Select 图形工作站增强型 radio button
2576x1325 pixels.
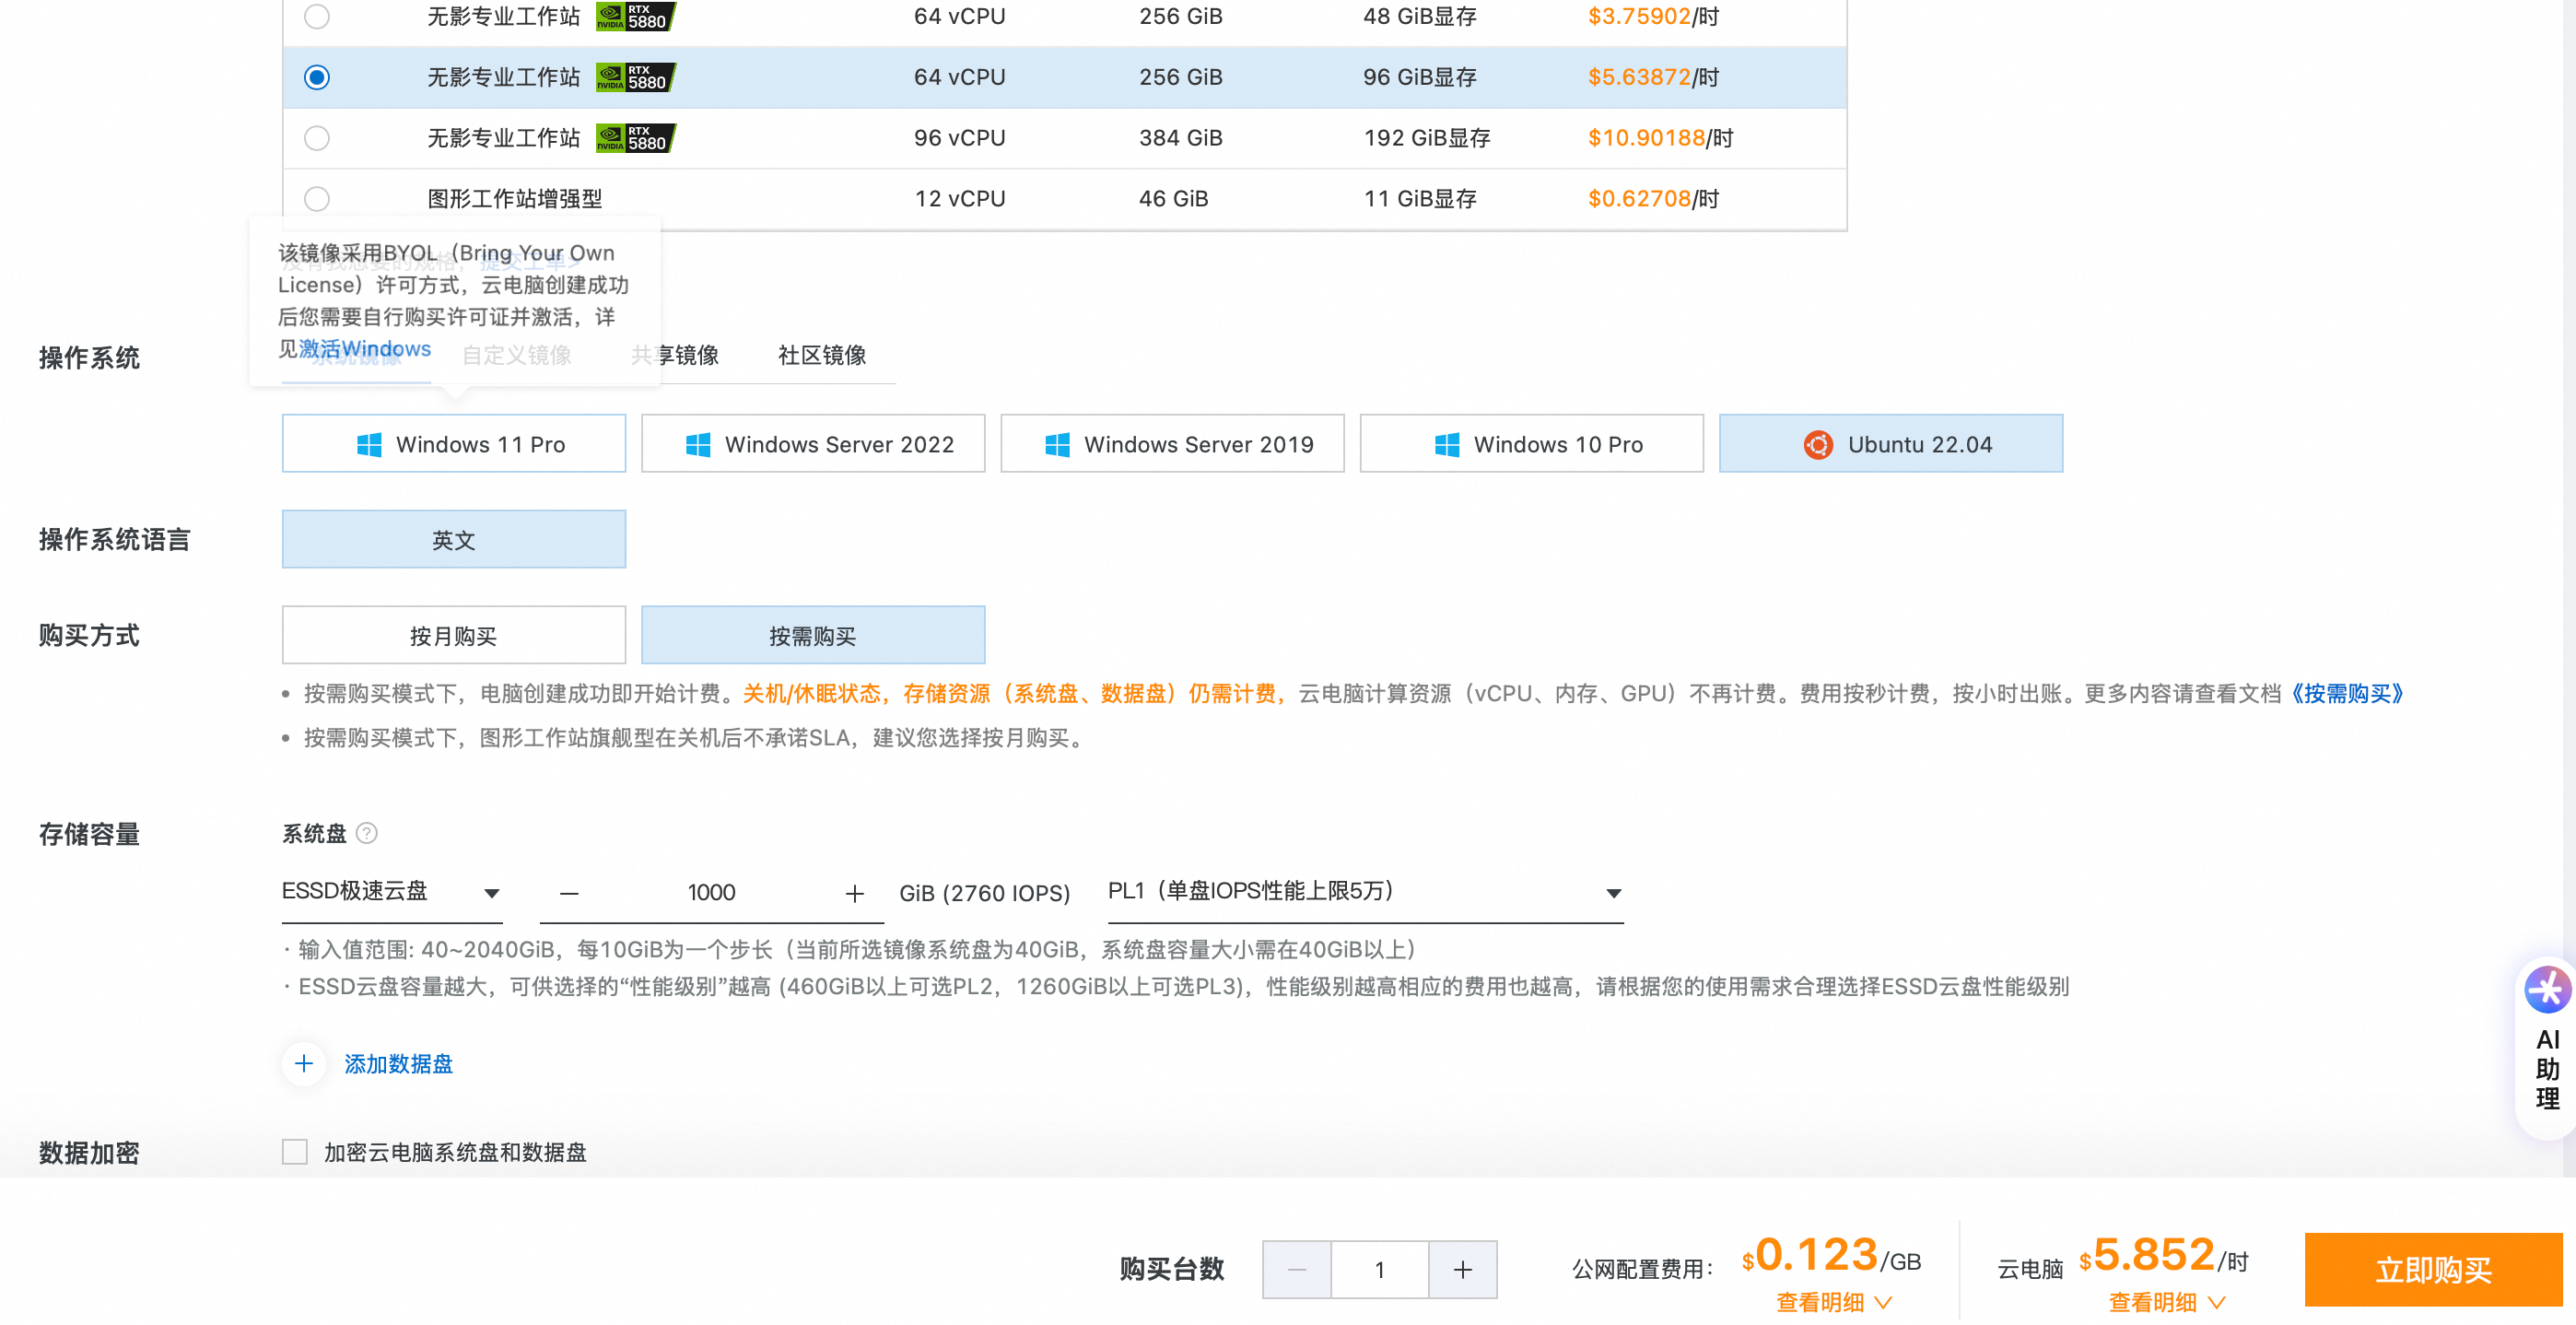click(317, 199)
